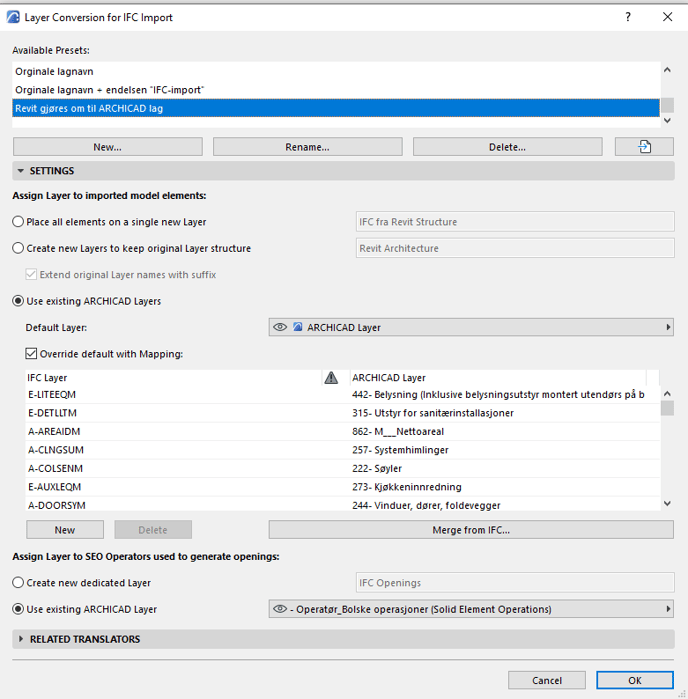Select the A-CLNGSUM mapping row
Screen dimensions: 688x699
click(x=342, y=450)
